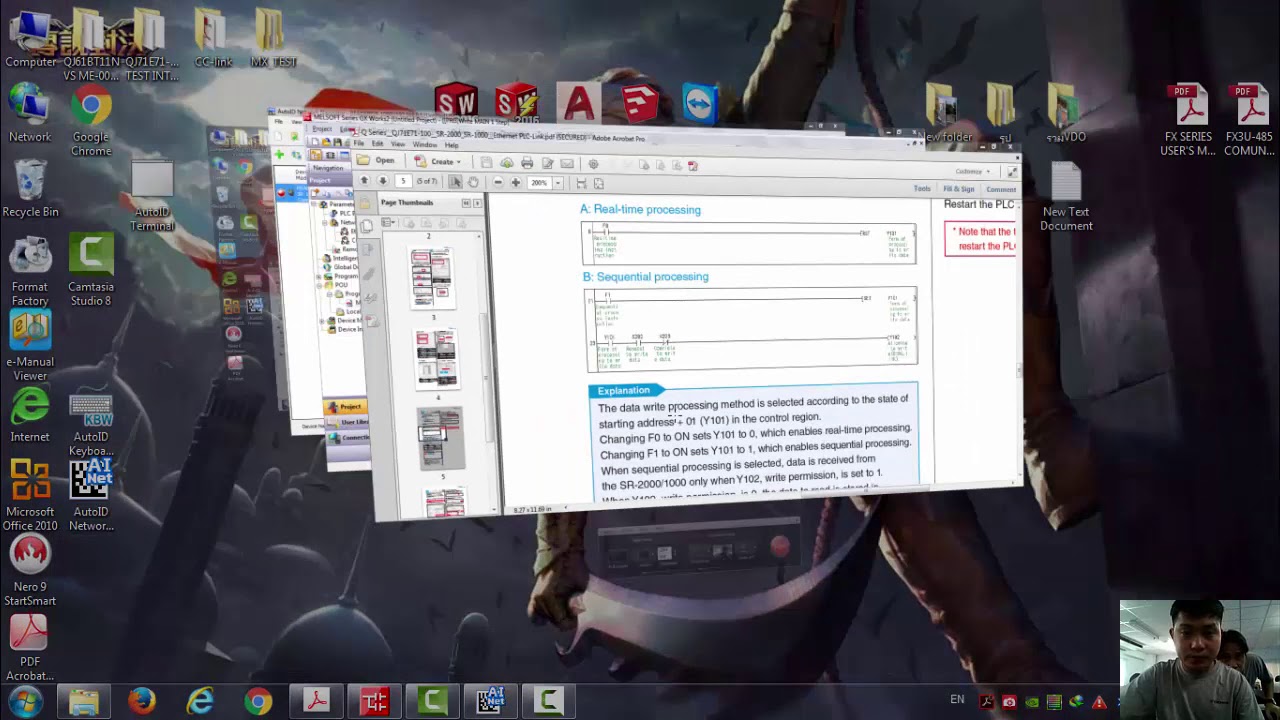This screenshot has width=1280, height=720.
Task: Click the Open button in Acrobat toolbar
Action: click(x=376, y=160)
